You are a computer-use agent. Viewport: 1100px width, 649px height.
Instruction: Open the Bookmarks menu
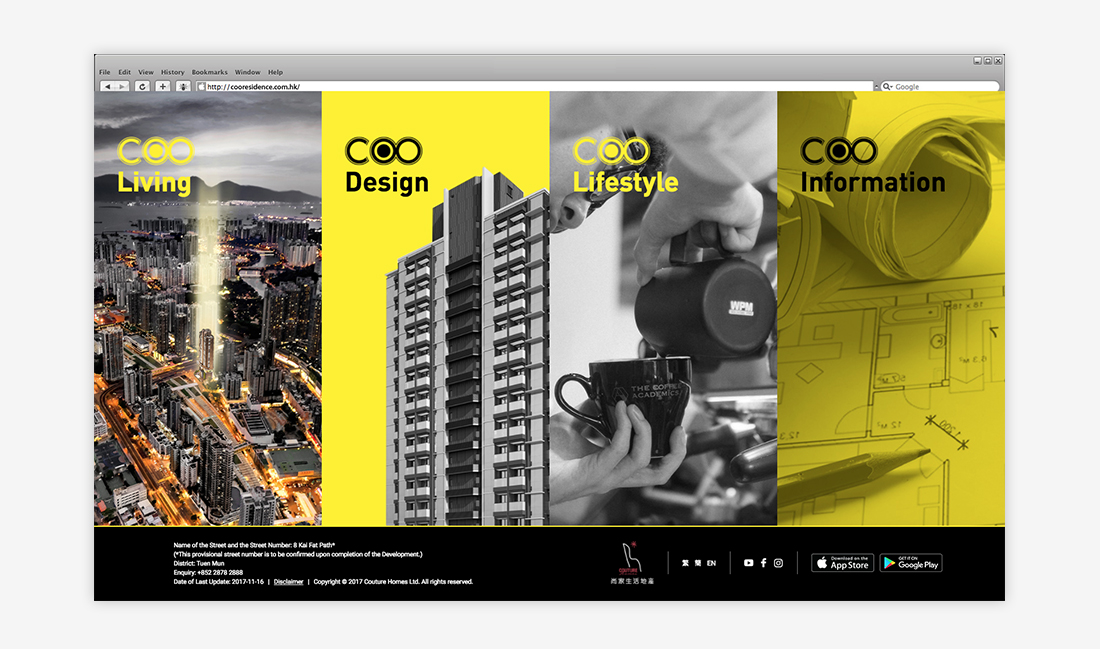point(209,72)
